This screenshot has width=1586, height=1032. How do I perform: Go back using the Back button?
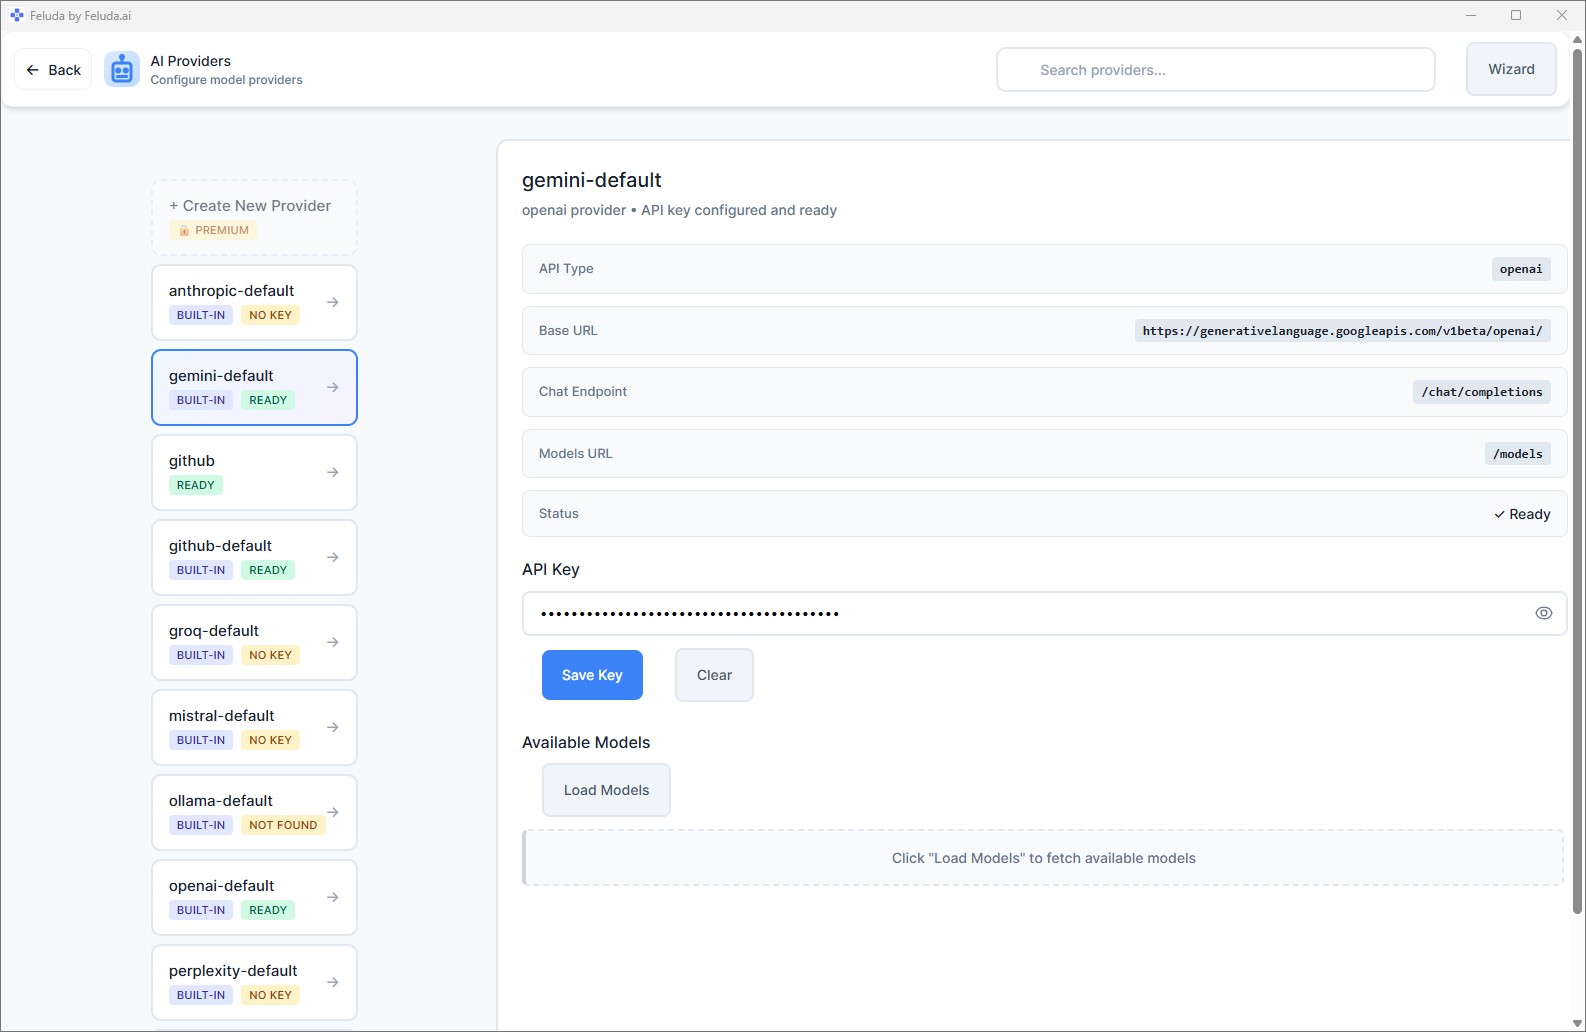(x=53, y=70)
